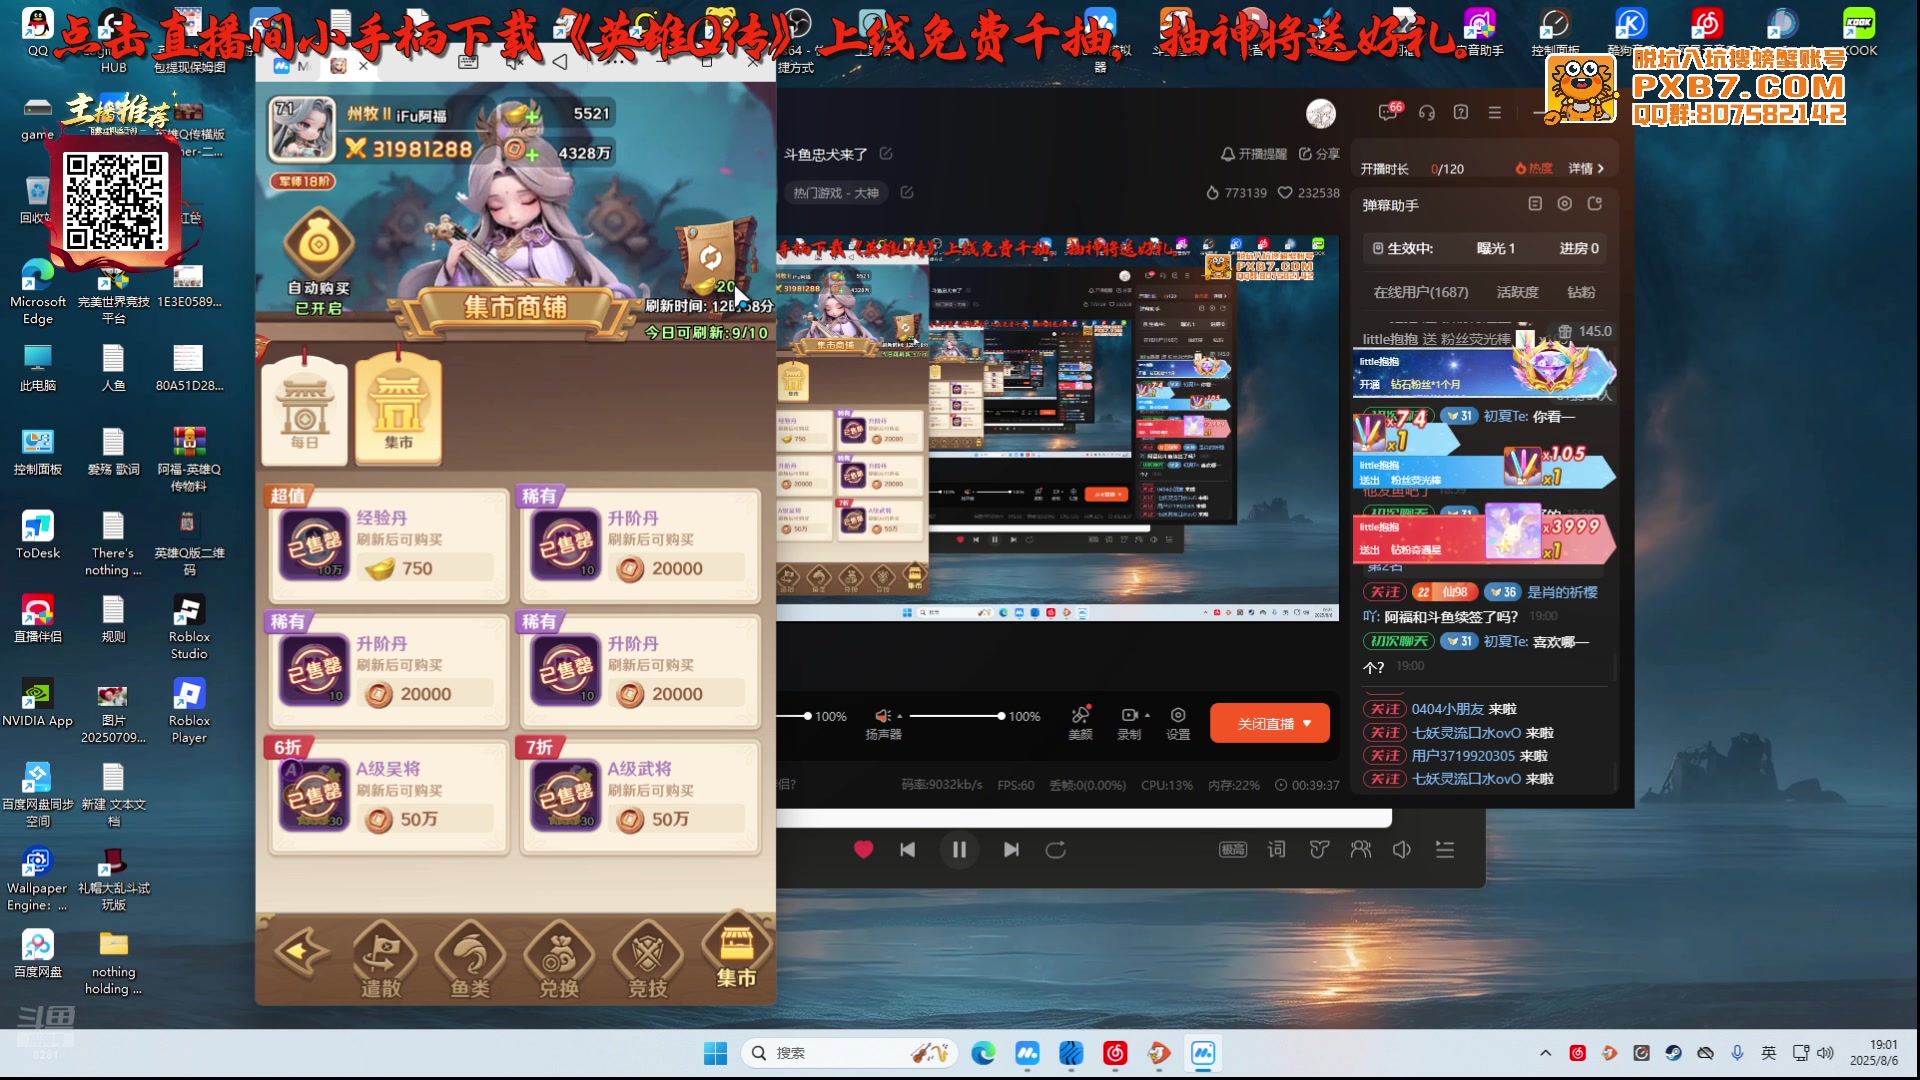Screen dimensions: 1920x1080
Task: Open the danmaku assistant list icon
Action: (1535, 204)
